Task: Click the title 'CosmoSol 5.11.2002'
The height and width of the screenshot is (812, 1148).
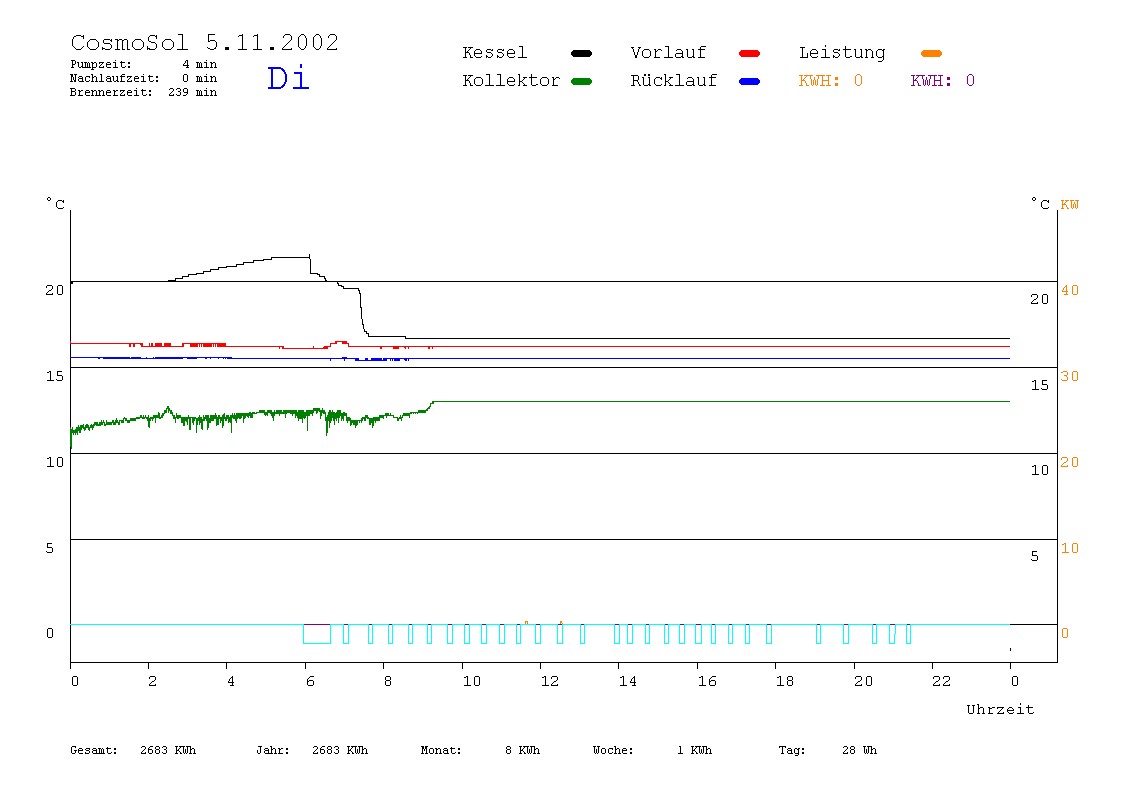Action: point(205,42)
